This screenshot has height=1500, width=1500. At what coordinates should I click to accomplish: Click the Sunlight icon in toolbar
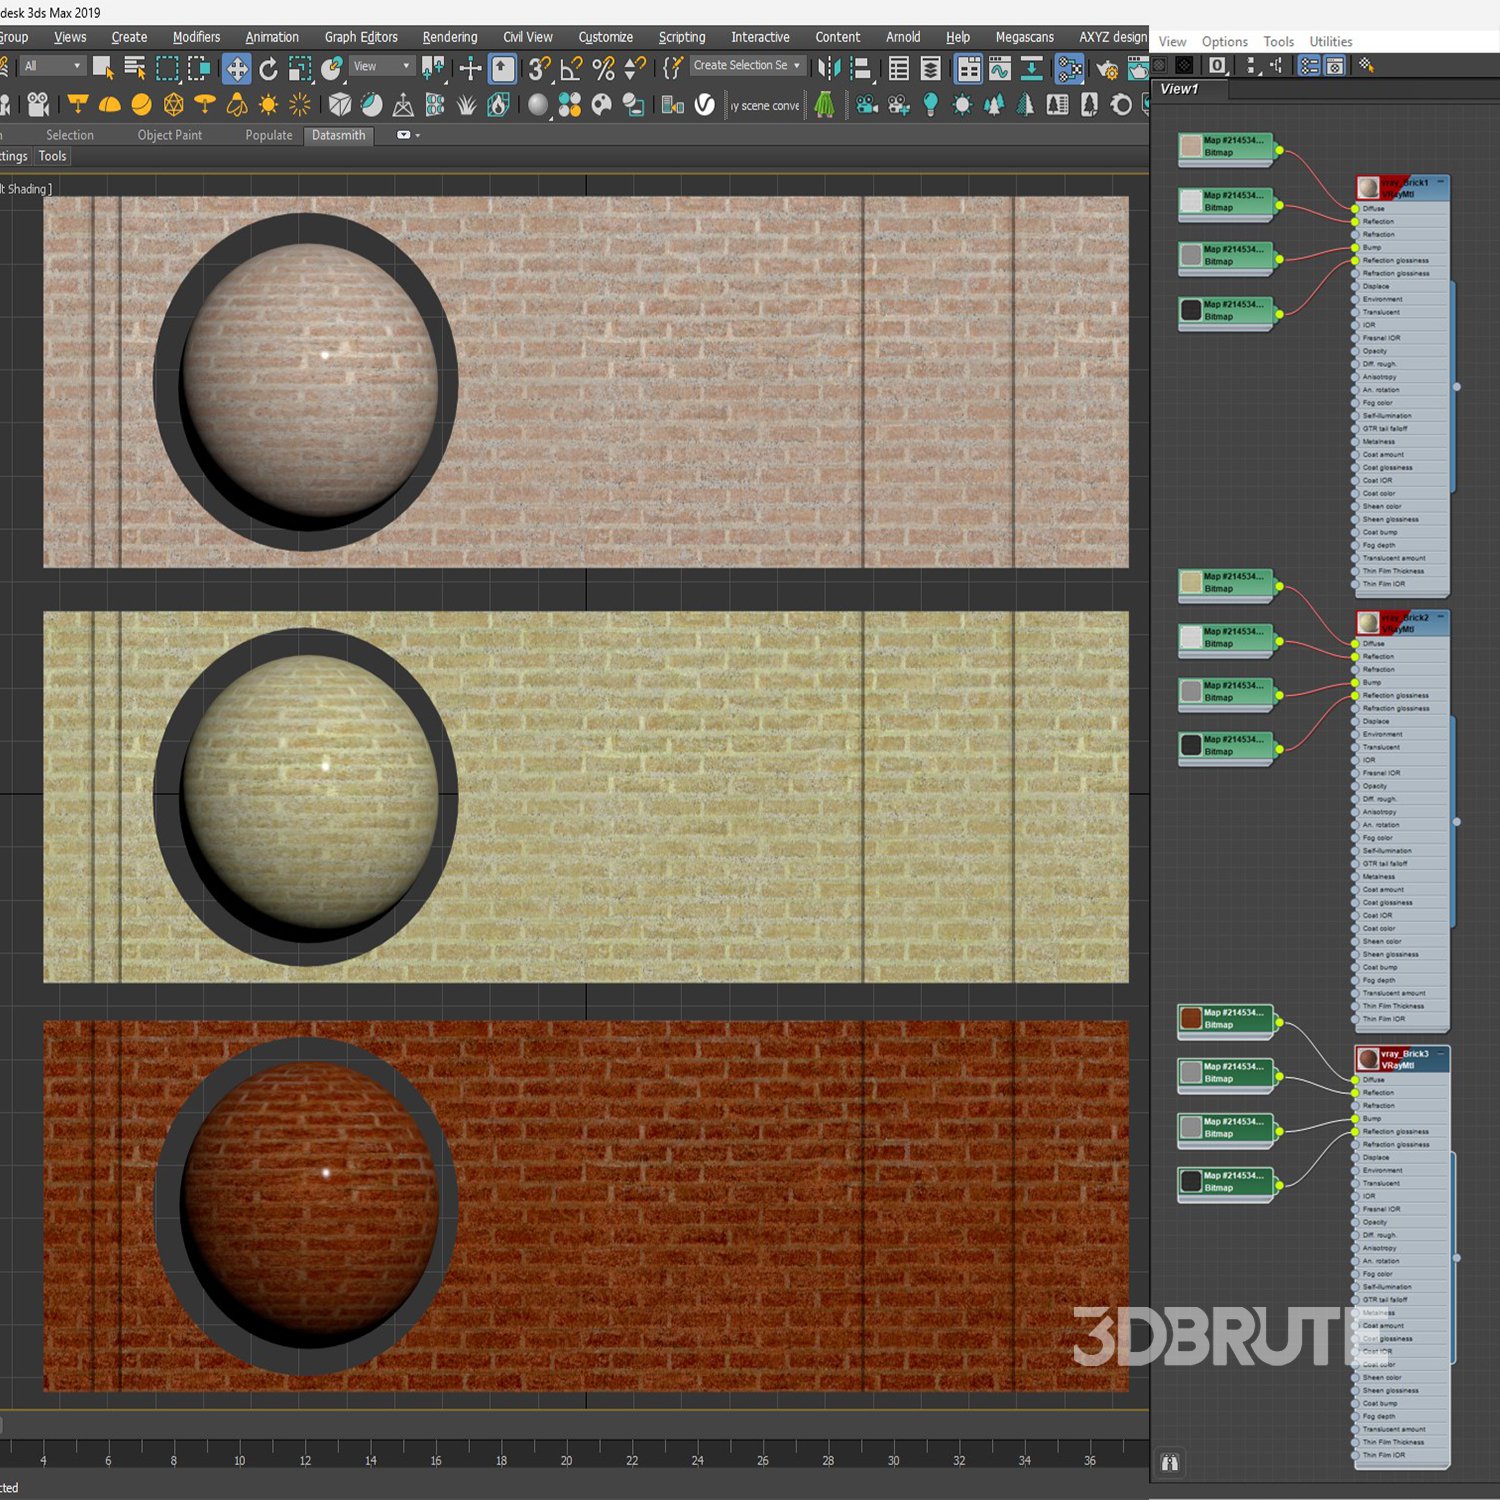pyautogui.click(x=268, y=105)
